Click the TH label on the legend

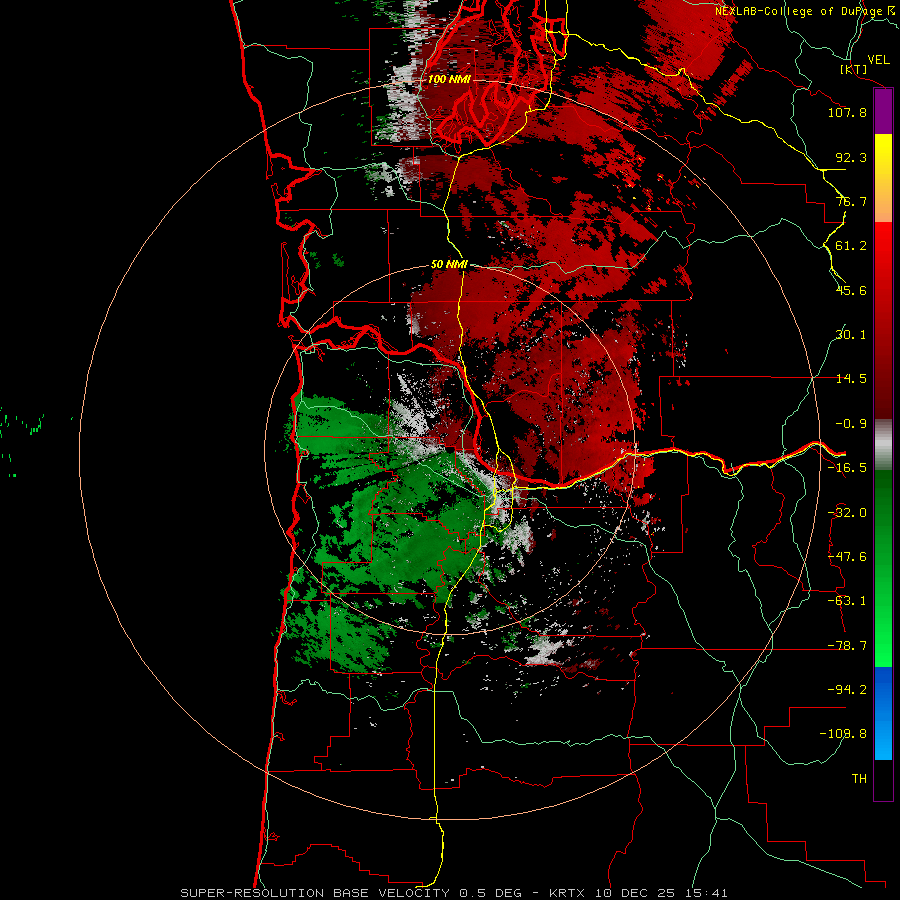coord(859,779)
